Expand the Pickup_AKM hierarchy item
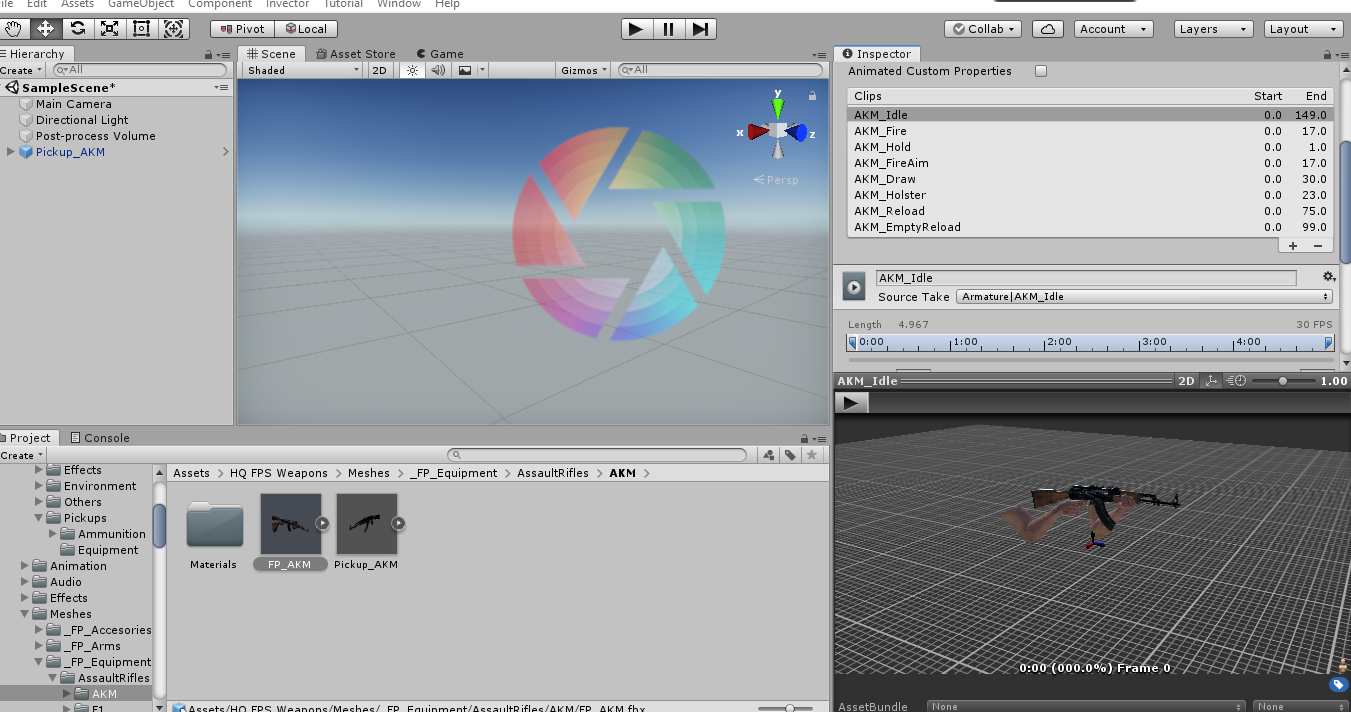This screenshot has width=1351, height=712. 11,152
